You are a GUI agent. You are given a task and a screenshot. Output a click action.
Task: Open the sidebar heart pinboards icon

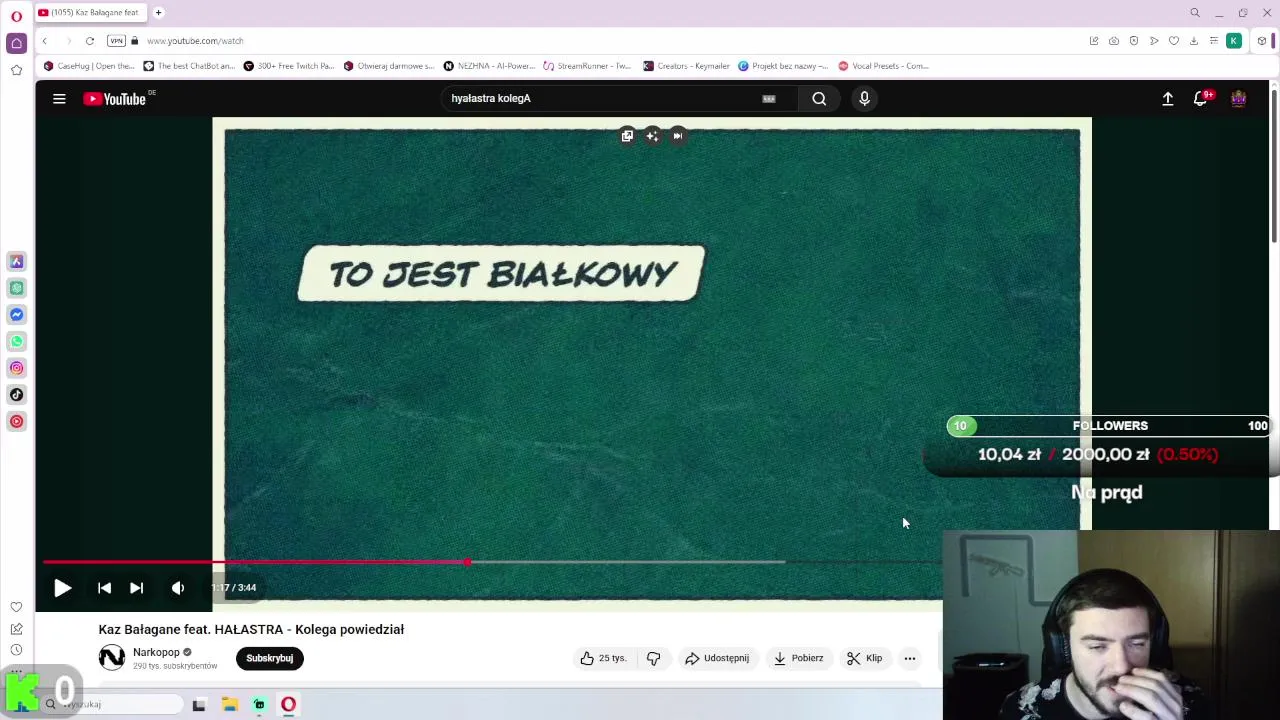tap(16, 607)
